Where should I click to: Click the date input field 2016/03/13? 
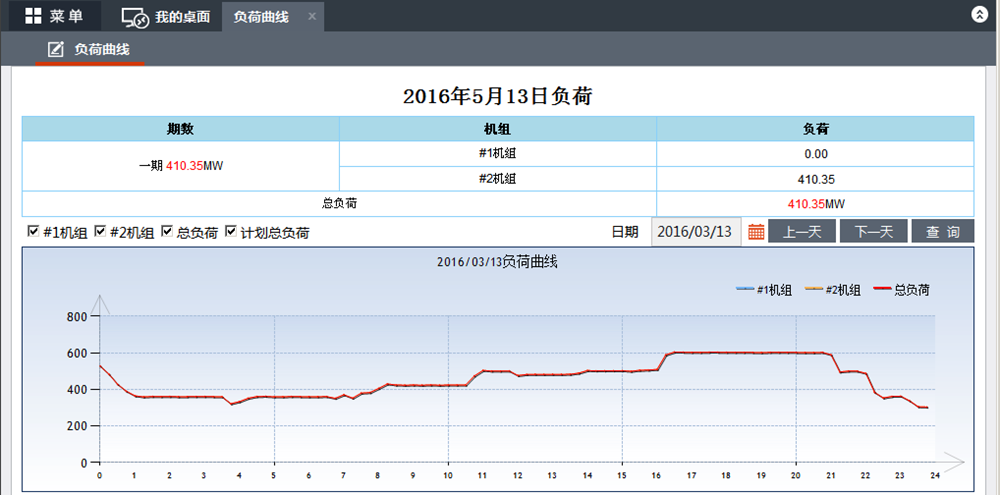click(696, 232)
